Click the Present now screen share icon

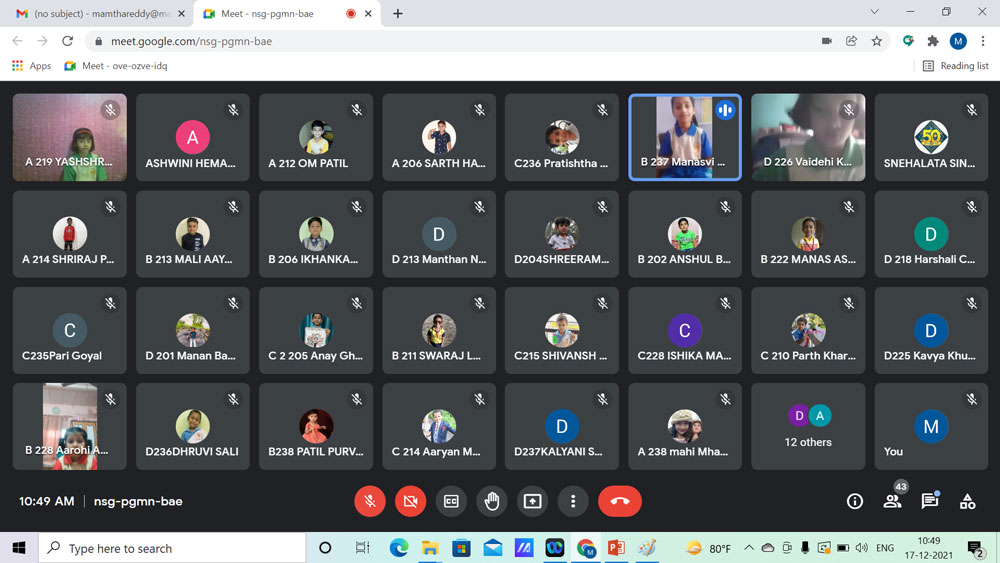(x=532, y=501)
